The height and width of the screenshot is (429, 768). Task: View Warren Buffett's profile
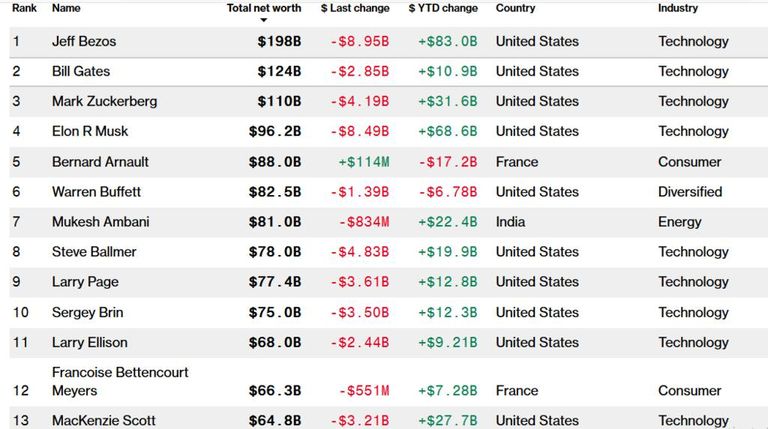pyautogui.click(x=96, y=192)
